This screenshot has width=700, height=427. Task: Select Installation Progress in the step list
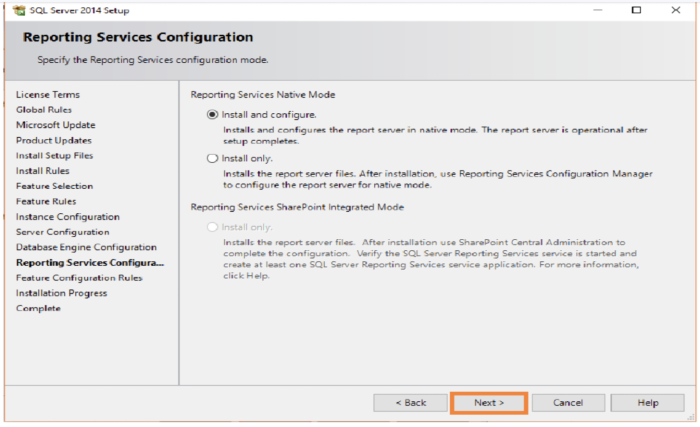(62, 293)
